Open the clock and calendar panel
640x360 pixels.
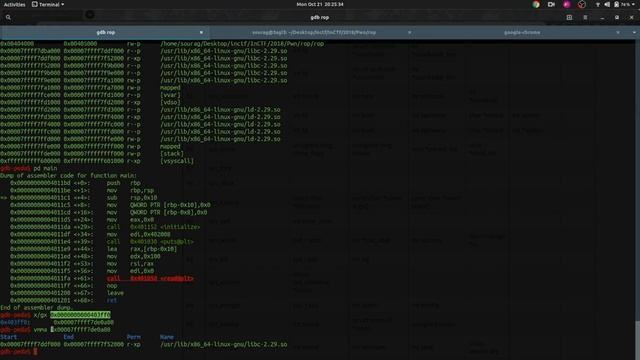click(320, 4)
